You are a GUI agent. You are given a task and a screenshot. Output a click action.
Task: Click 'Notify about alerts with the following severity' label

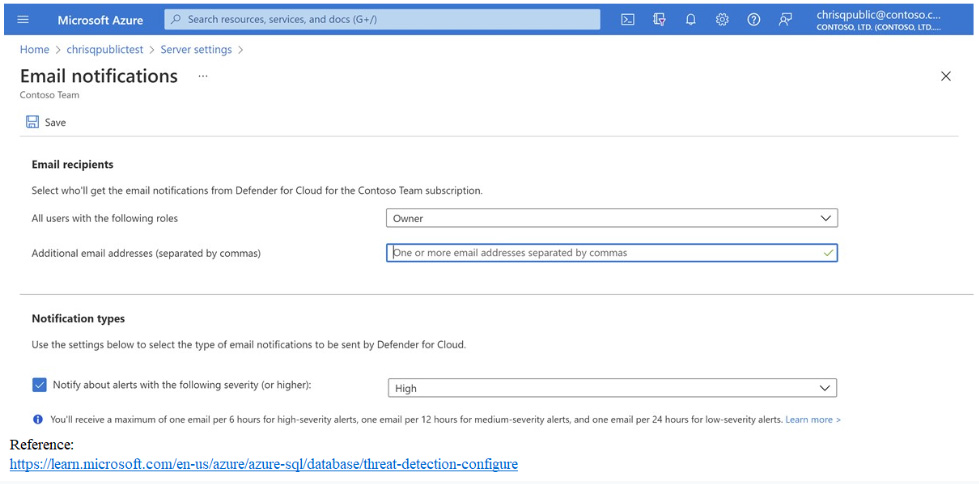[x=182, y=385]
